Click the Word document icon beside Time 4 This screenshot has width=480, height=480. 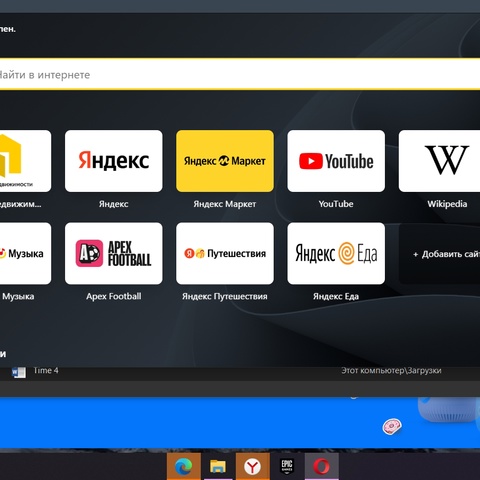[19, 372]
